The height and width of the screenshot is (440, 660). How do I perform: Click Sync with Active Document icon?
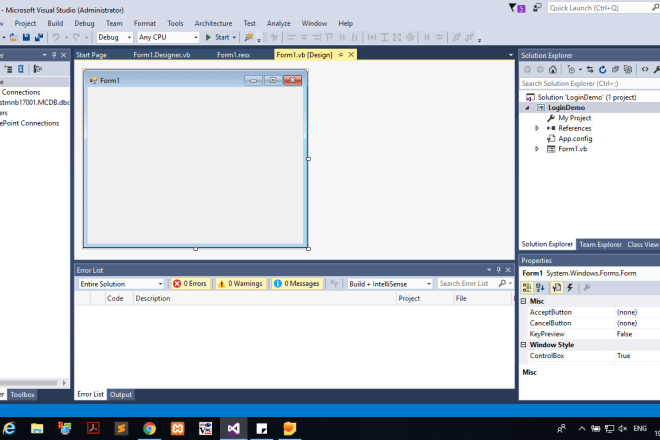click(590, 69)
